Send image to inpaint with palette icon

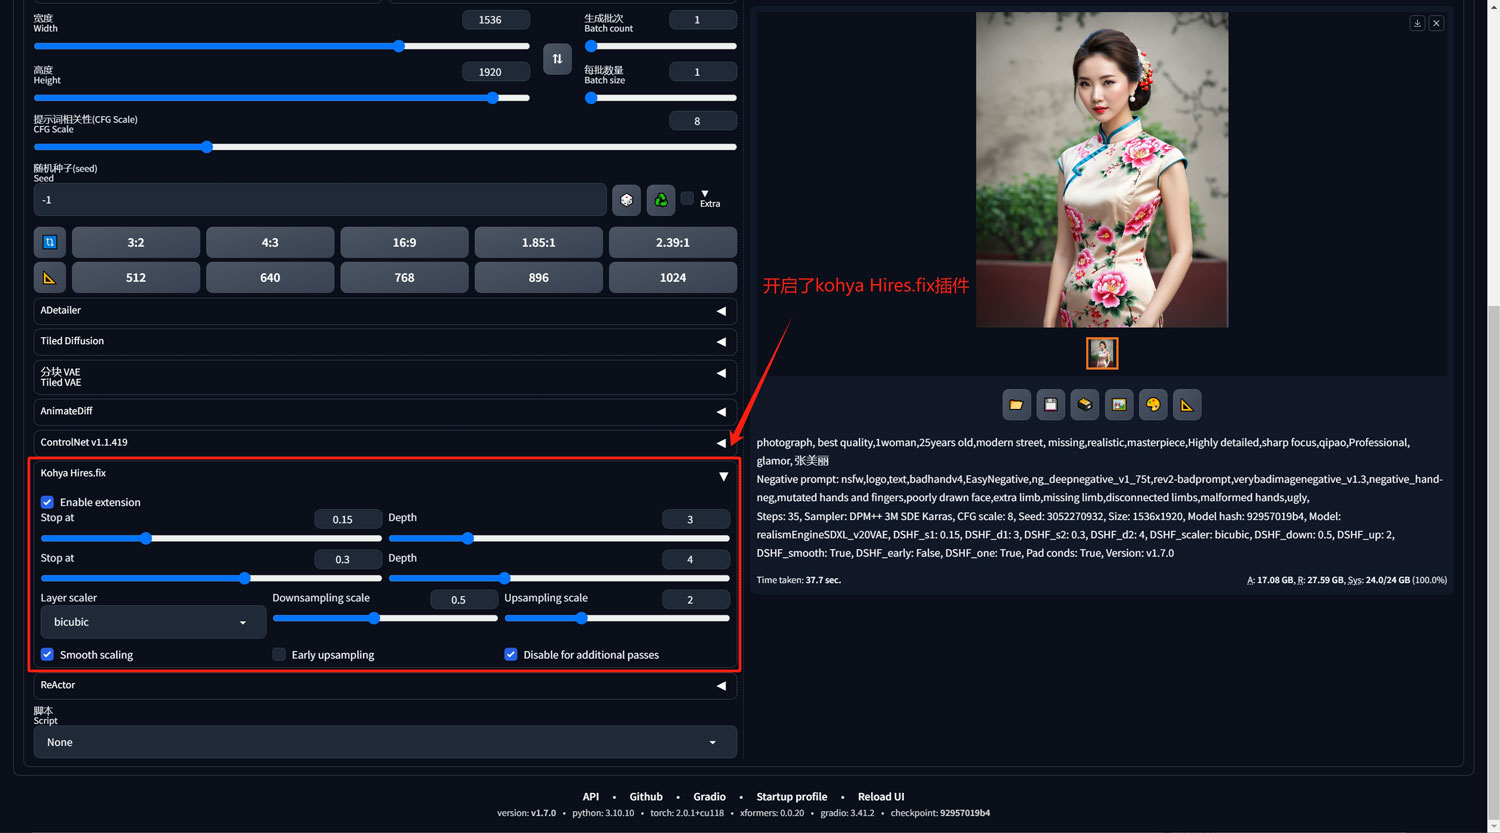coord(1153,405)
